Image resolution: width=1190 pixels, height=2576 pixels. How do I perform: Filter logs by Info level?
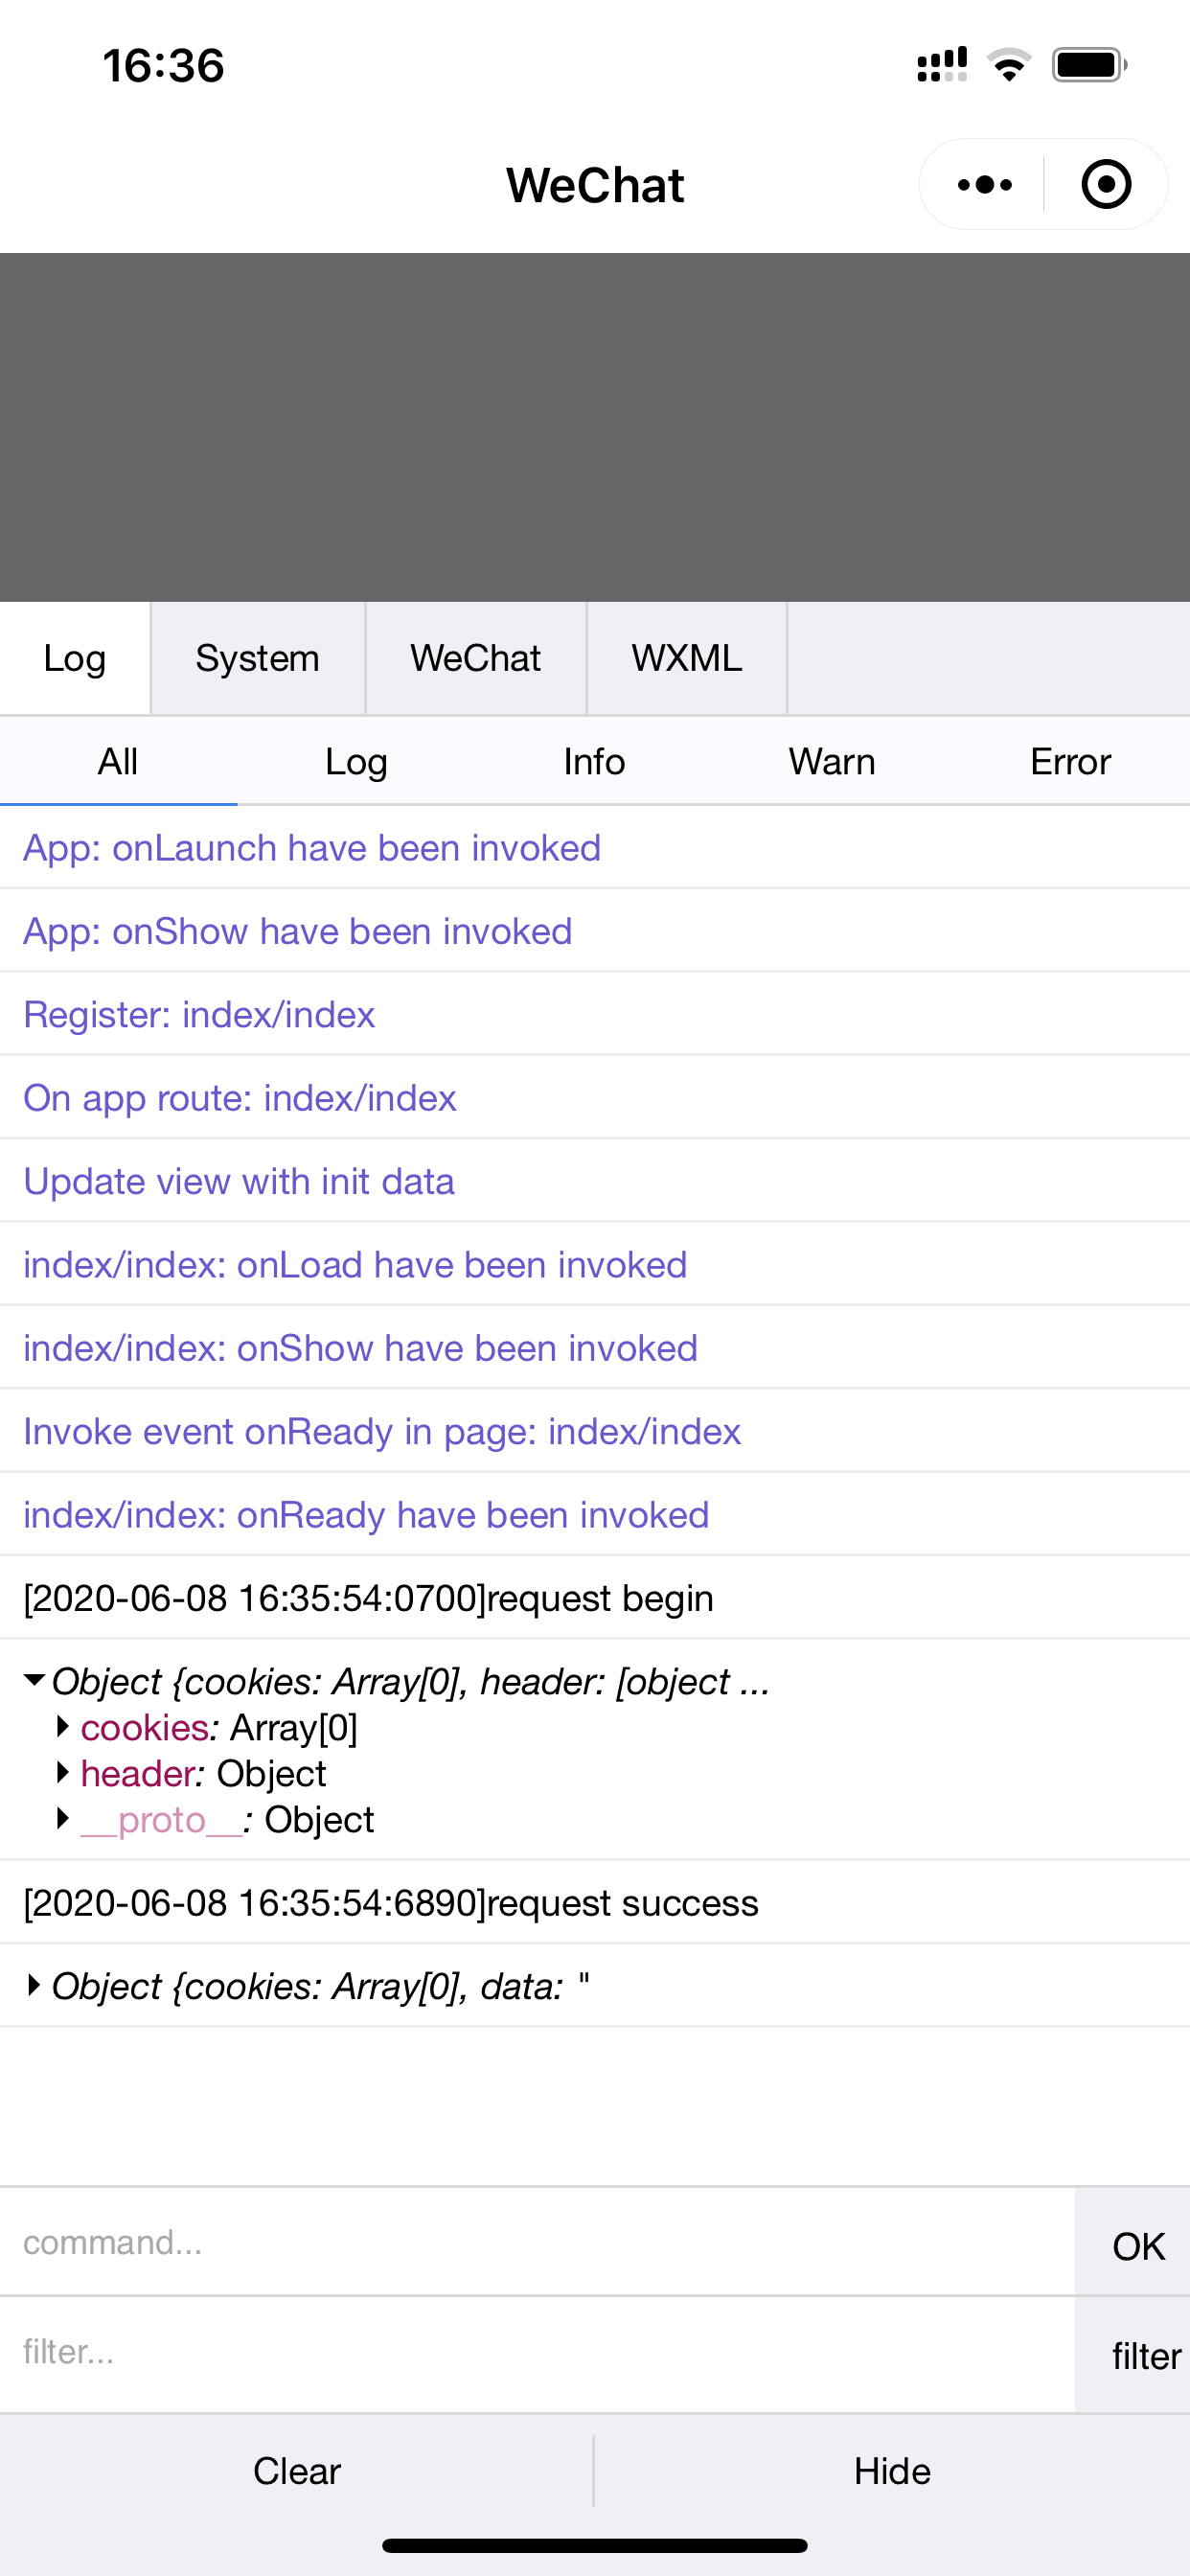(x=594, y=762)
